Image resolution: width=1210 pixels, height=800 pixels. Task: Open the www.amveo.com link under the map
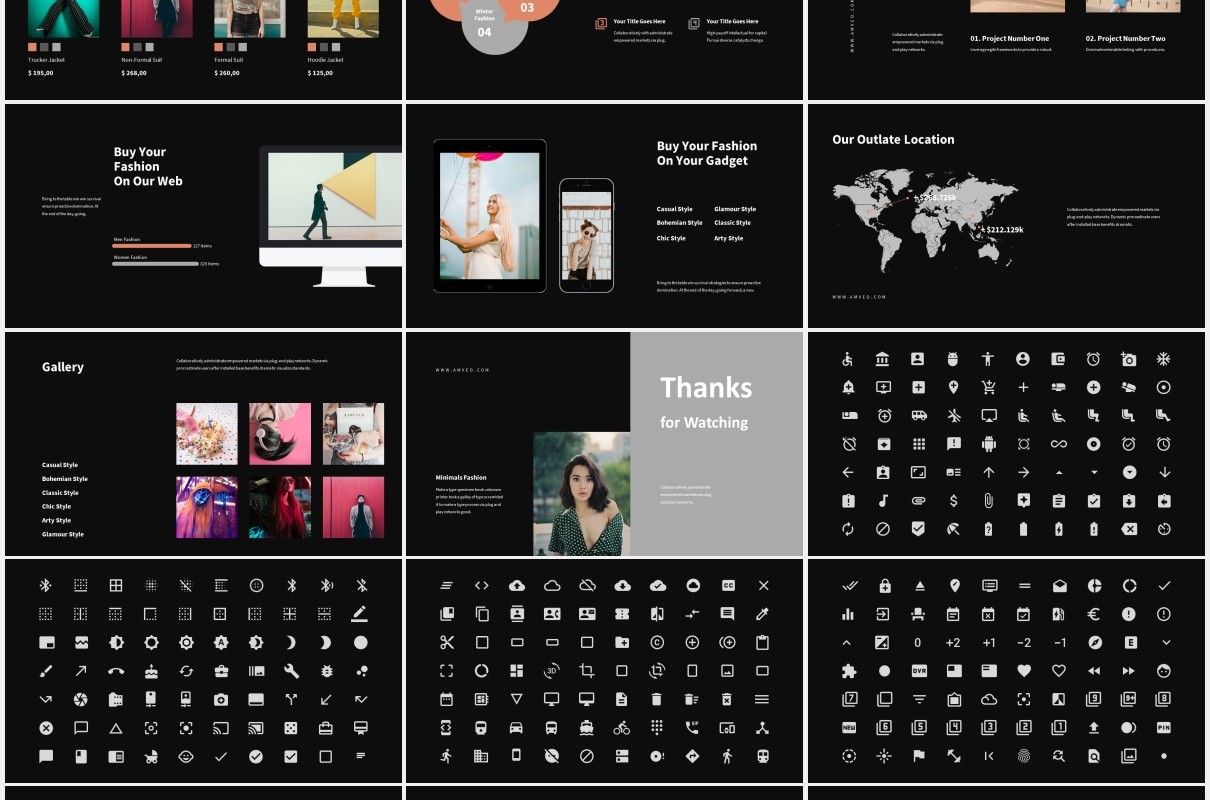[859, 297]
